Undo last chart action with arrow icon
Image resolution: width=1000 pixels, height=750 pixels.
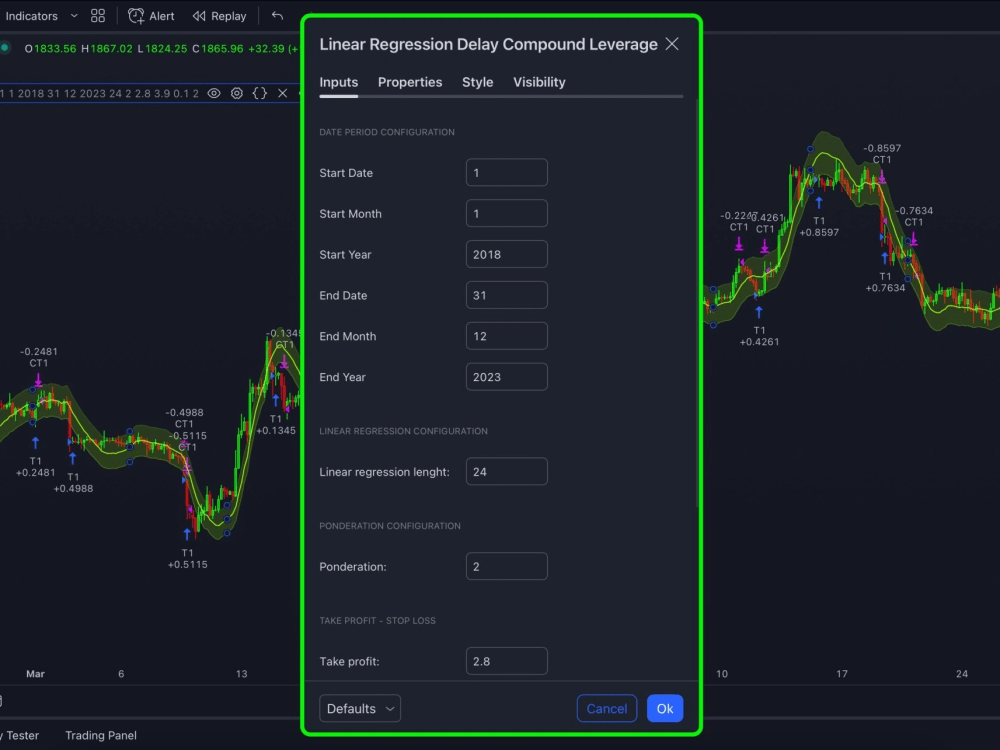[277, 15]
